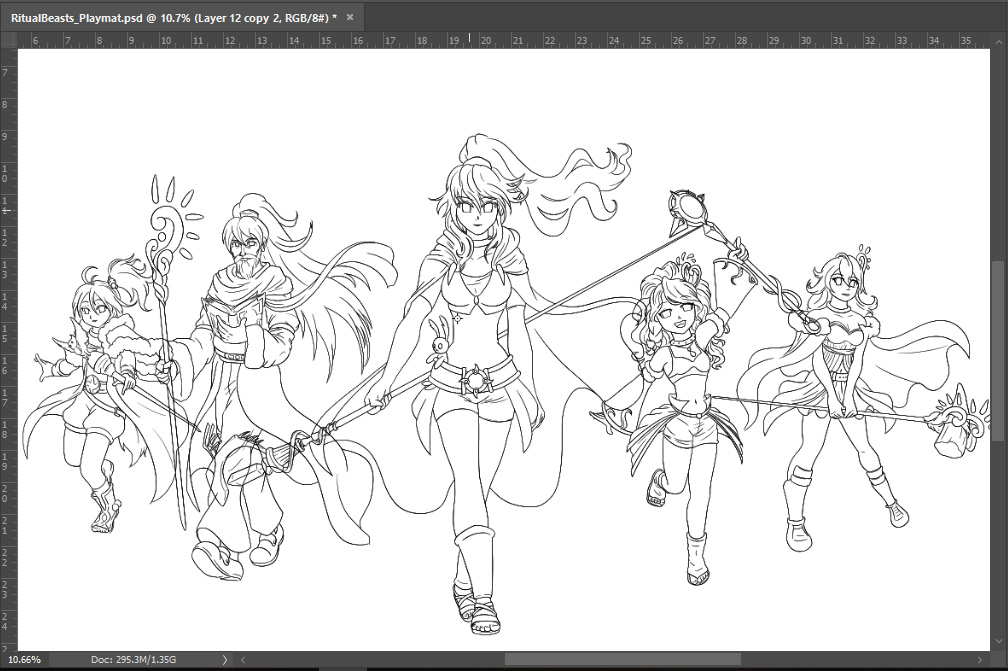Click the horizontal scrollbar left arrow

(243, 659)
